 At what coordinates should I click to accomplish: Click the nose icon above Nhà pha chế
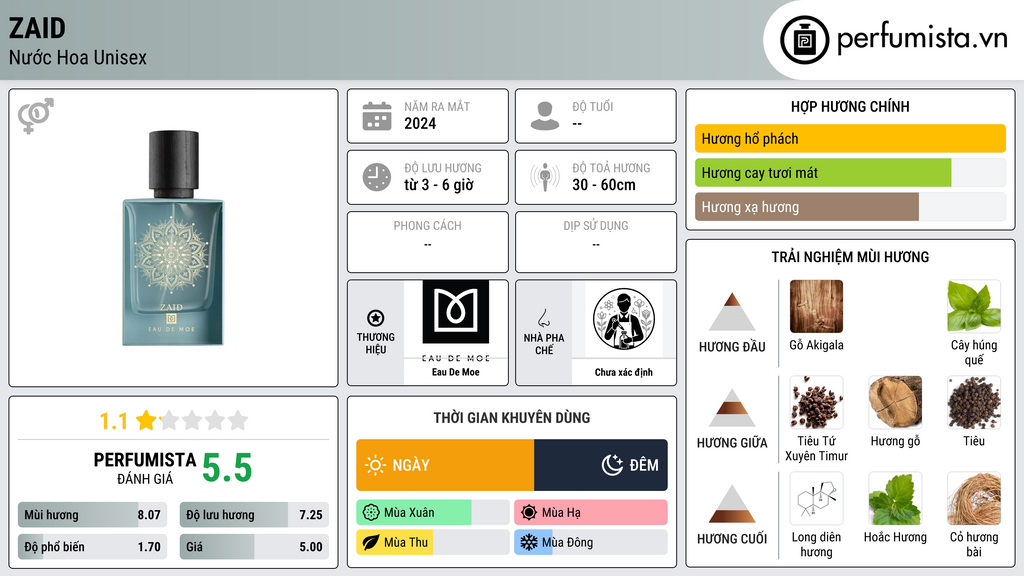tap(543, 318)
